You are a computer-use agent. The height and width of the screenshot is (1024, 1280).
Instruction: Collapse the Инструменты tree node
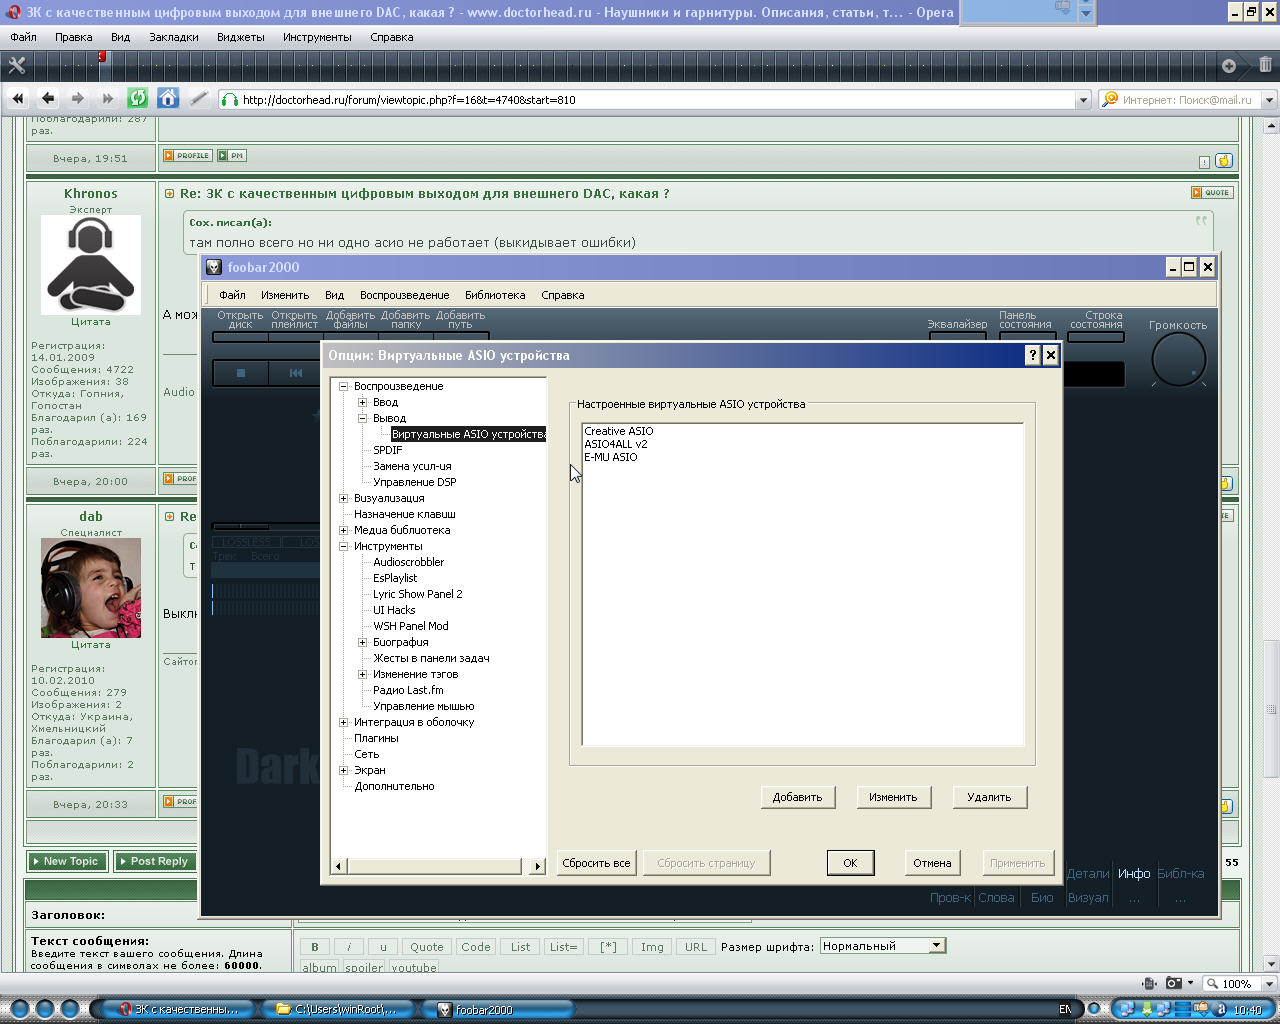[x=343, y=546]
